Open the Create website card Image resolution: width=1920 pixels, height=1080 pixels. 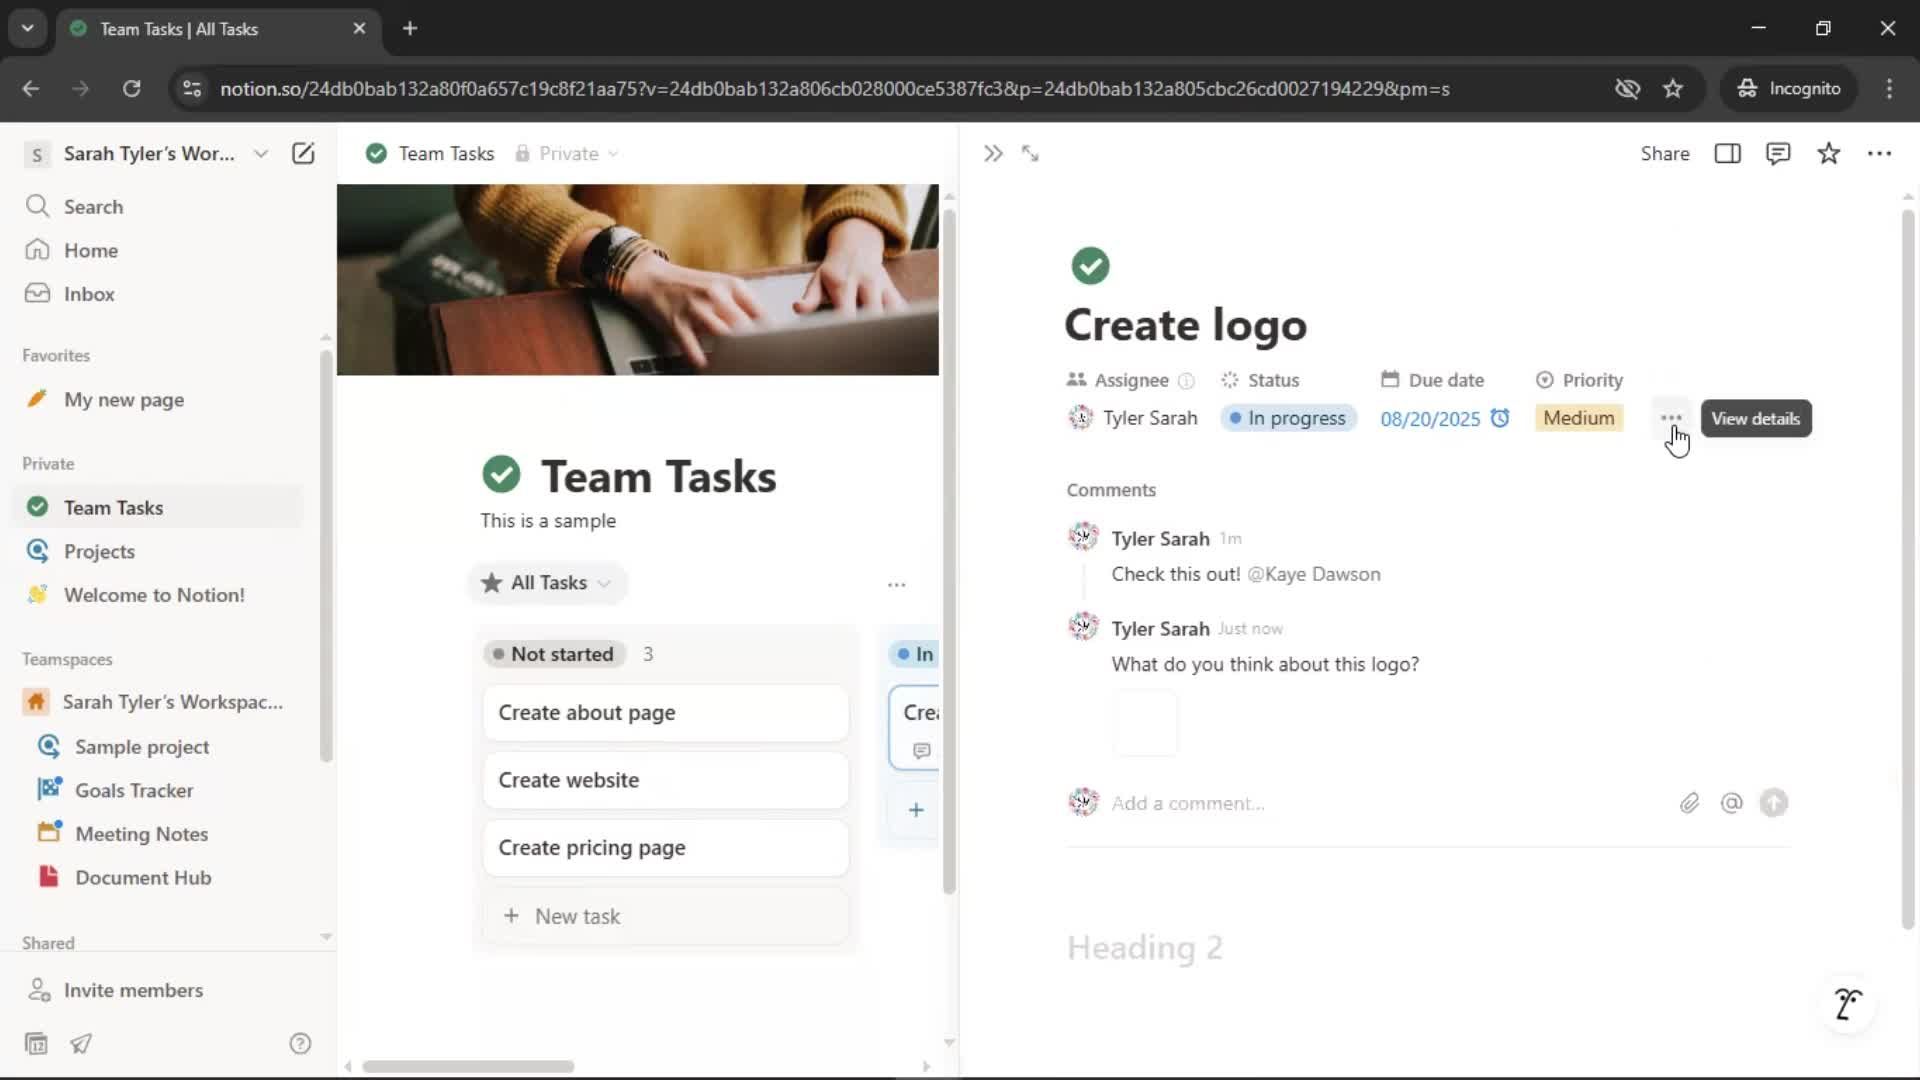coord(666,780)
